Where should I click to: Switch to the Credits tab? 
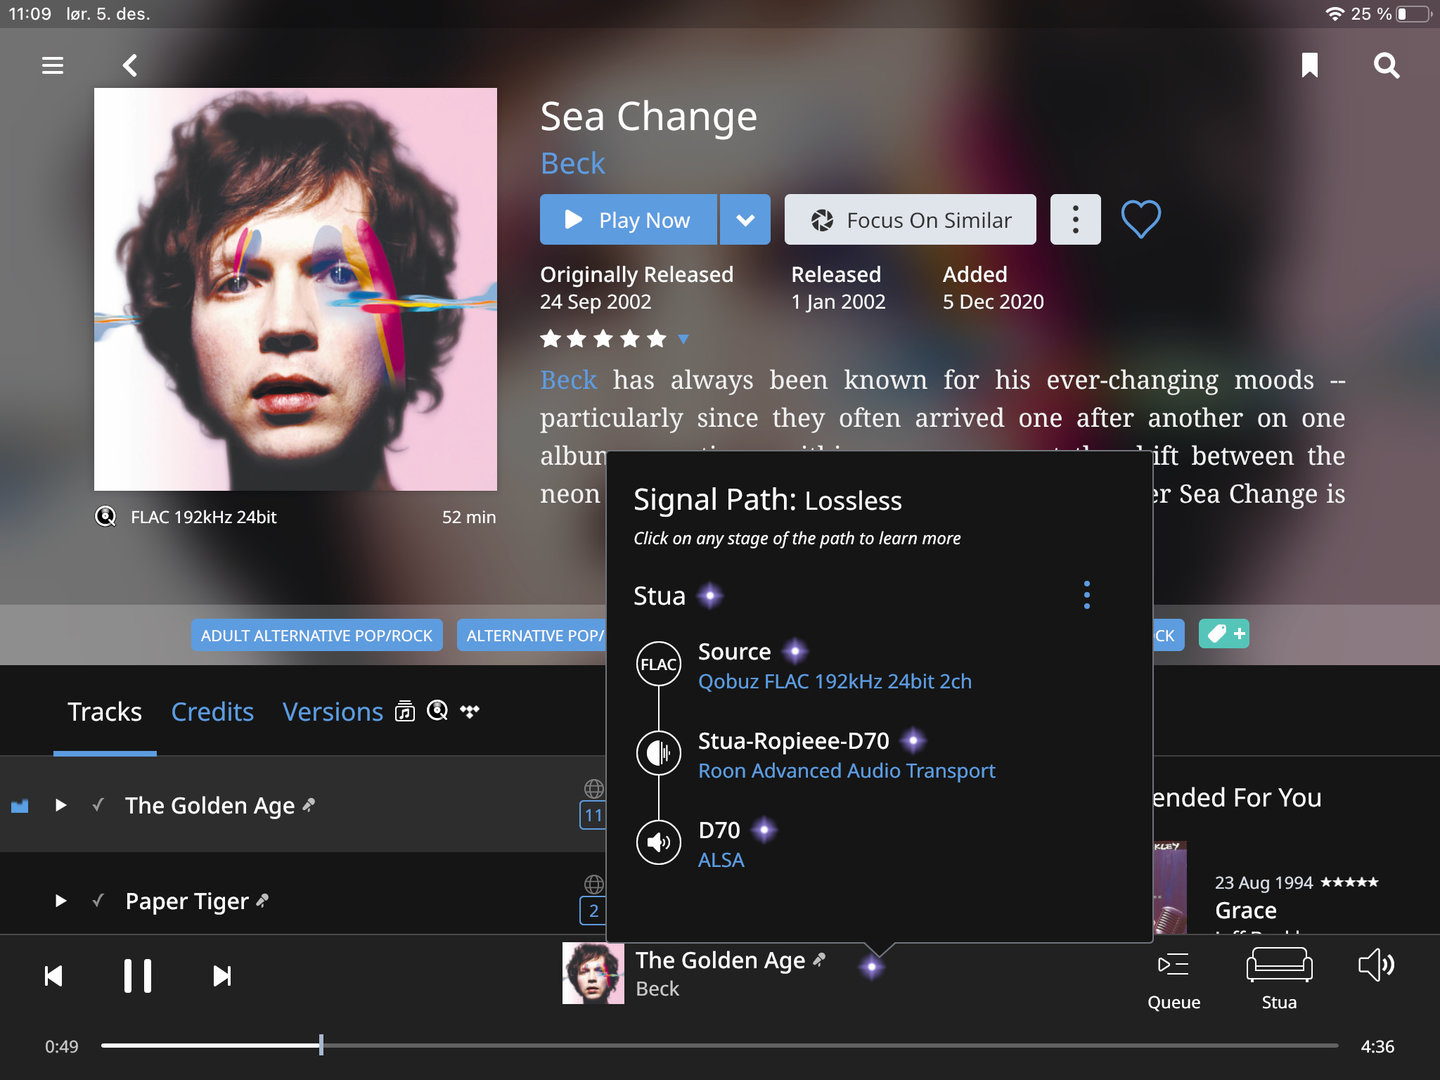coord(212,712)
